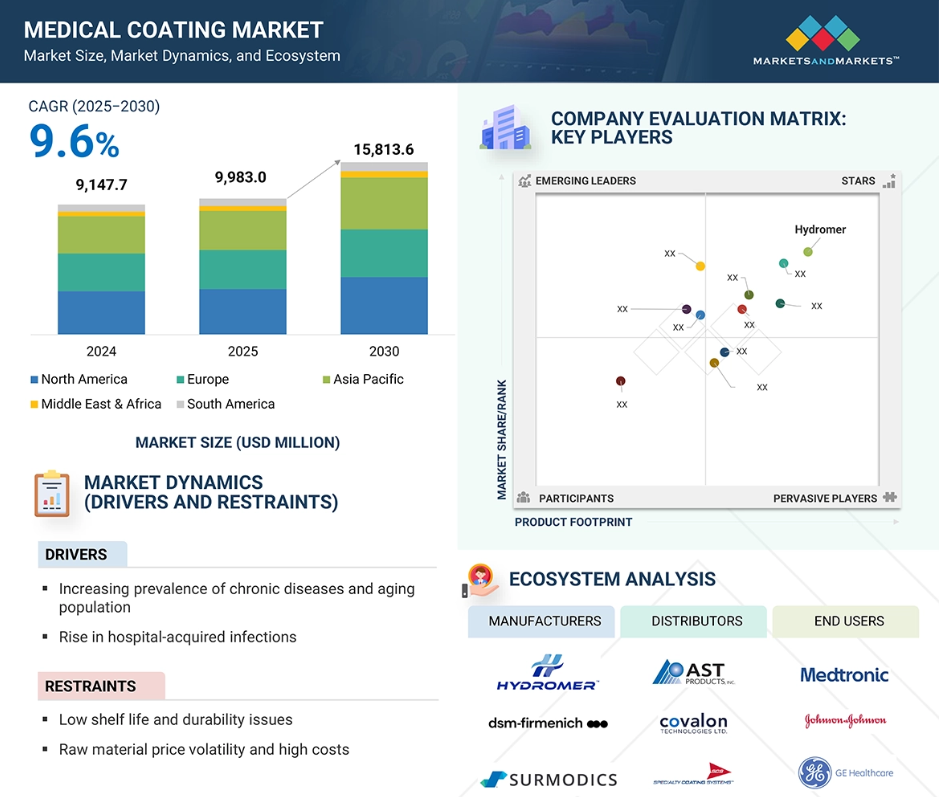Image resolution: width=943 pixels, height=797 pixels.
Task: Click the "MEDICAL COATING MARKET" title
Action: point(174,30)
